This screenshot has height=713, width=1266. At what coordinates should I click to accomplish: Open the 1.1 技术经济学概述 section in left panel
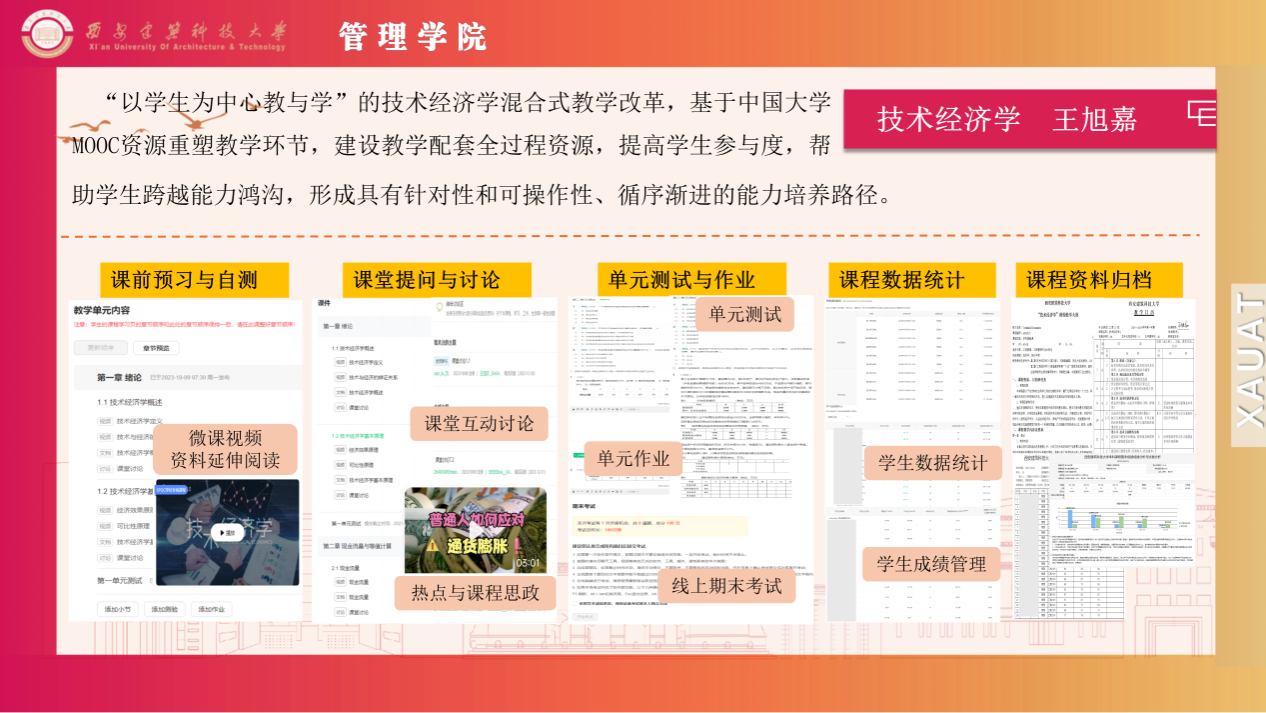[129, 402]
